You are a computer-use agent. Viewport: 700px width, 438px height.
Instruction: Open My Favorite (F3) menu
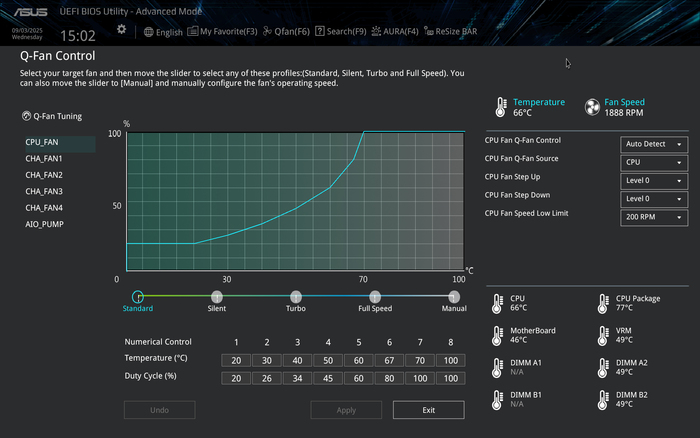click(x=223, y=32)
